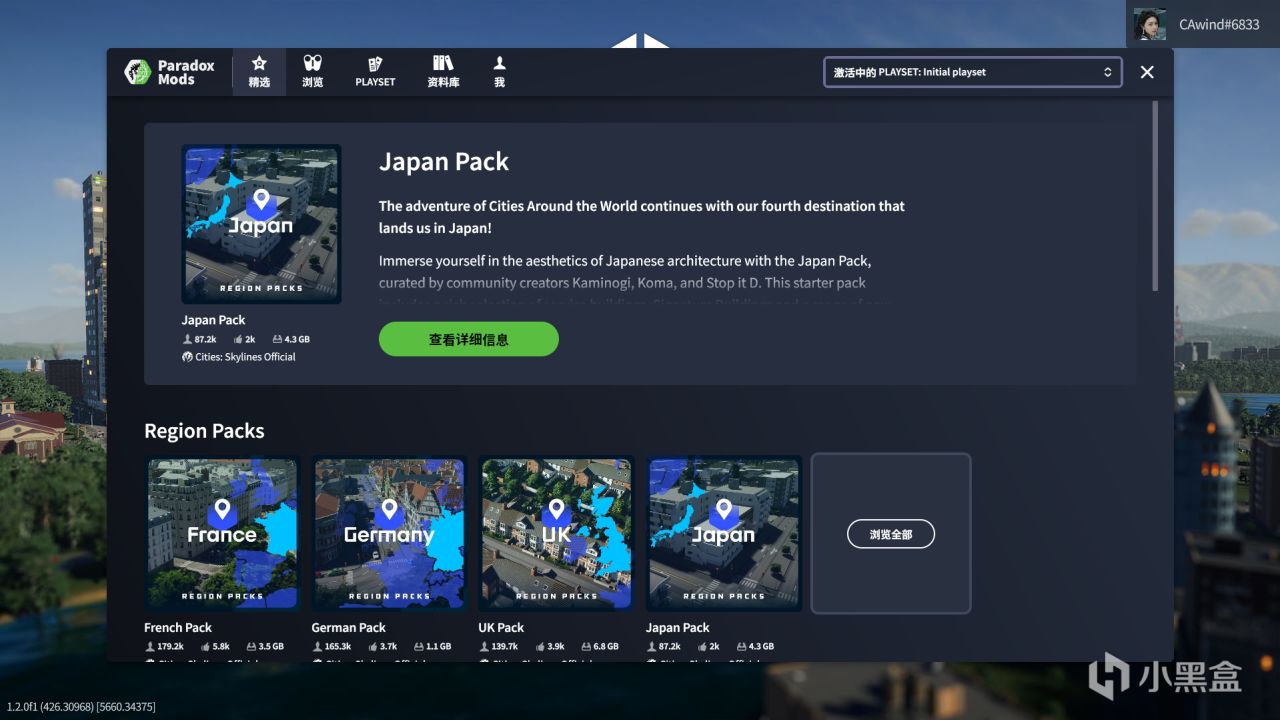
Task: Click the CAwind#6833 user avatar
Action: (1150, 24)
